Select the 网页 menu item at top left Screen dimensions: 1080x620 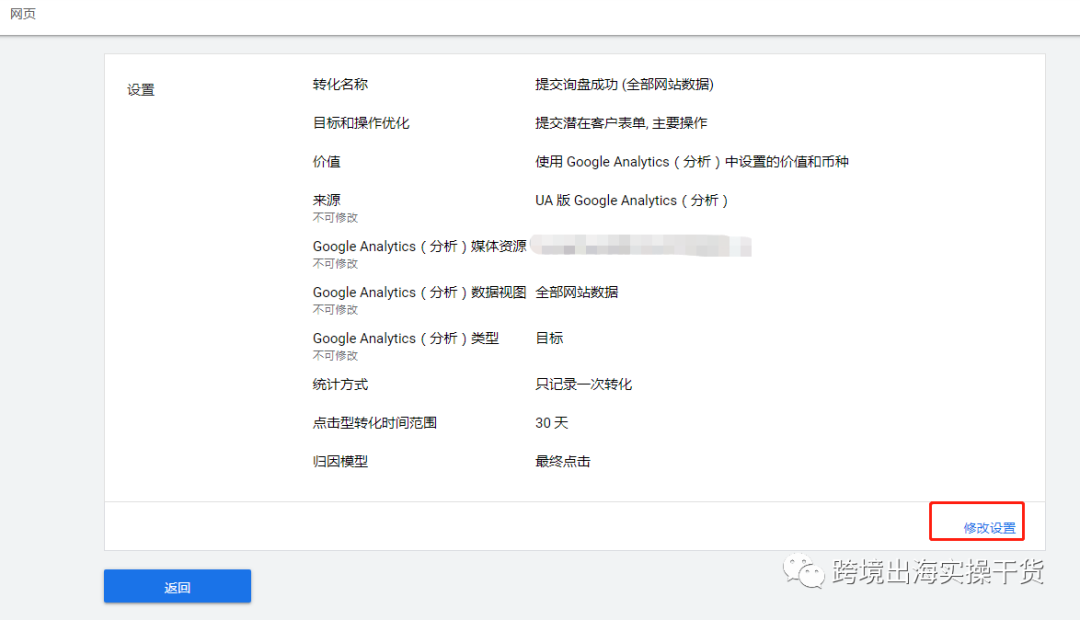(x=23, y=14)
